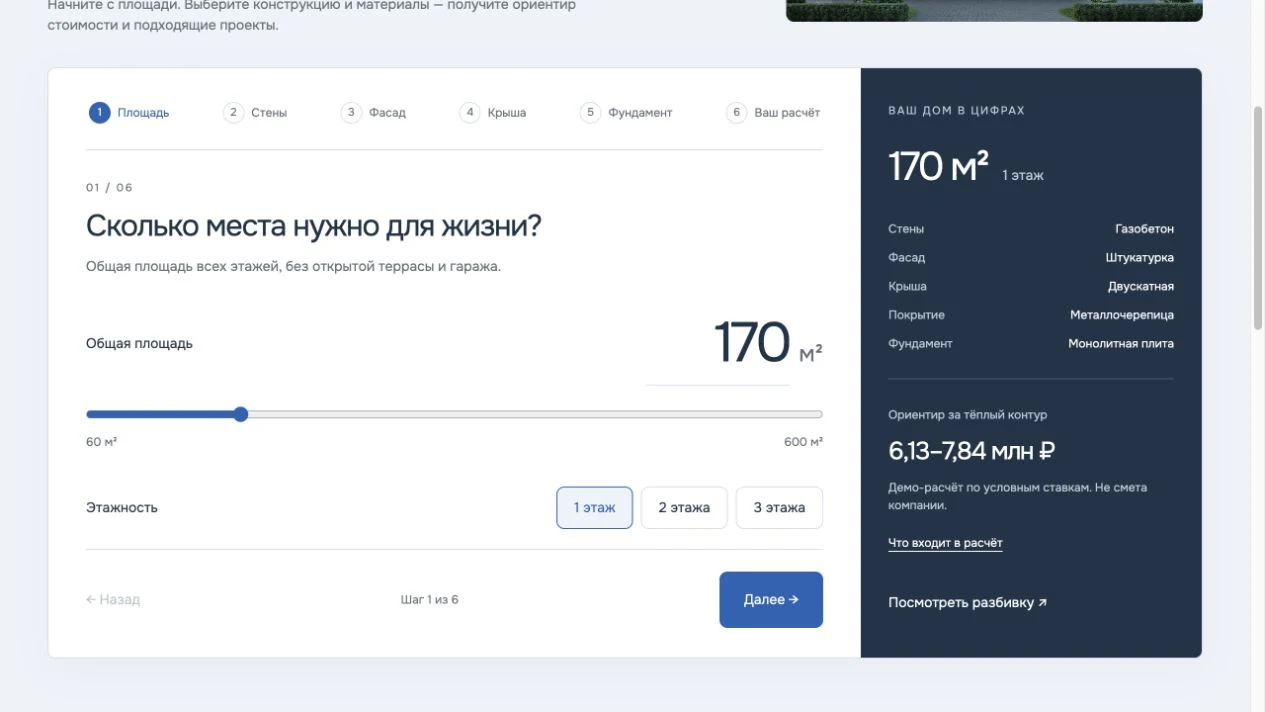Click the Монолитная плита value
This screenshot has width=1265, height=712.
point(1121,344)
